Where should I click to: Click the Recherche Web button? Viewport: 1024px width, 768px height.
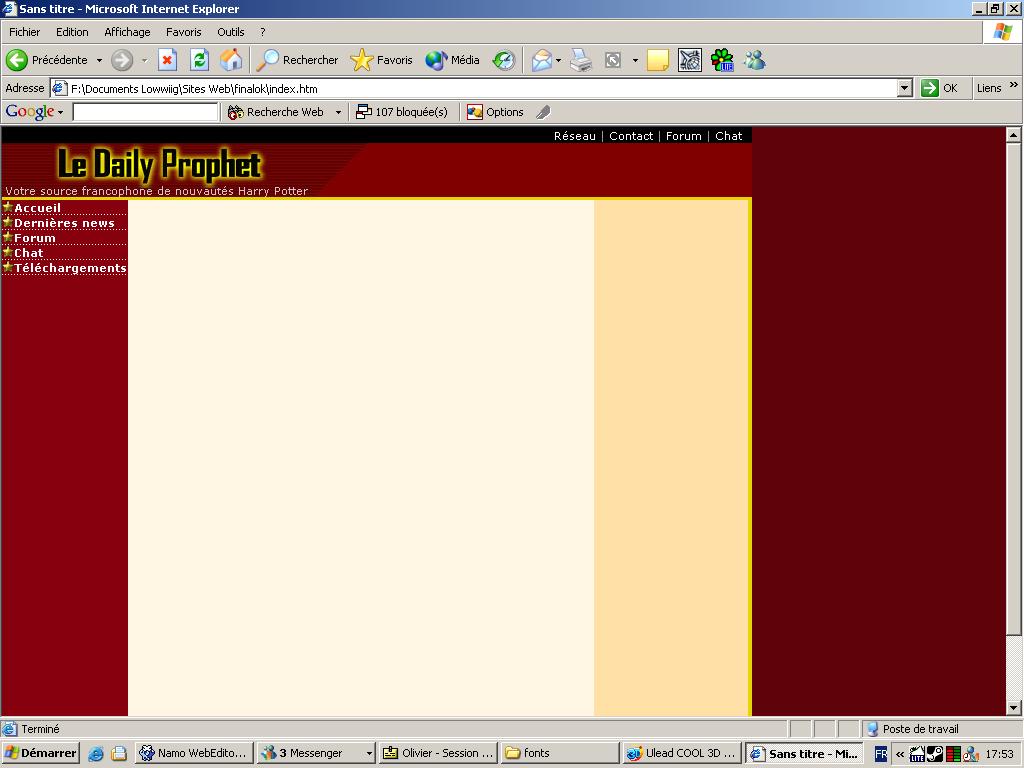click(276, 112)
